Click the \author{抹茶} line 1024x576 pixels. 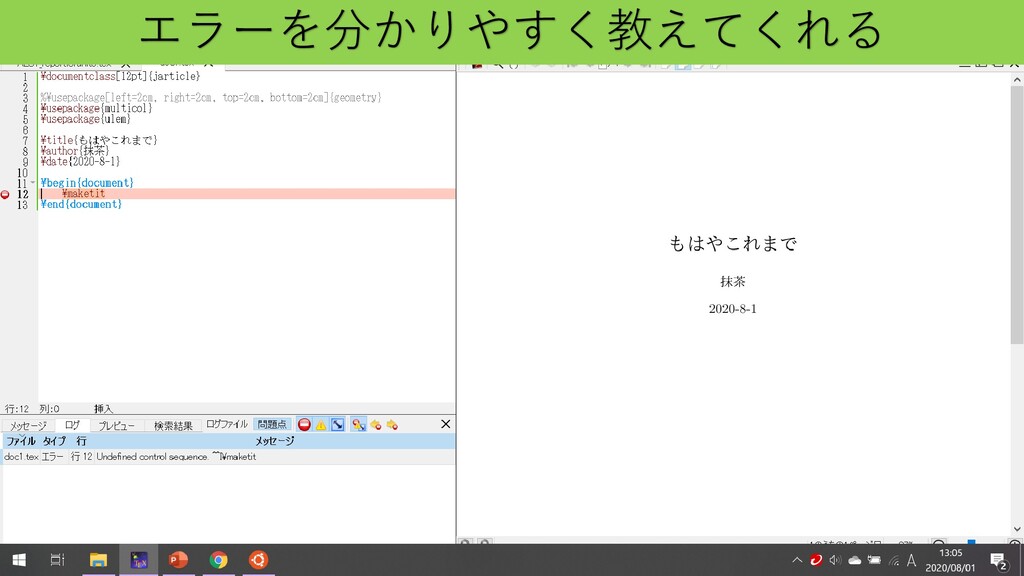tap(74, 151)
